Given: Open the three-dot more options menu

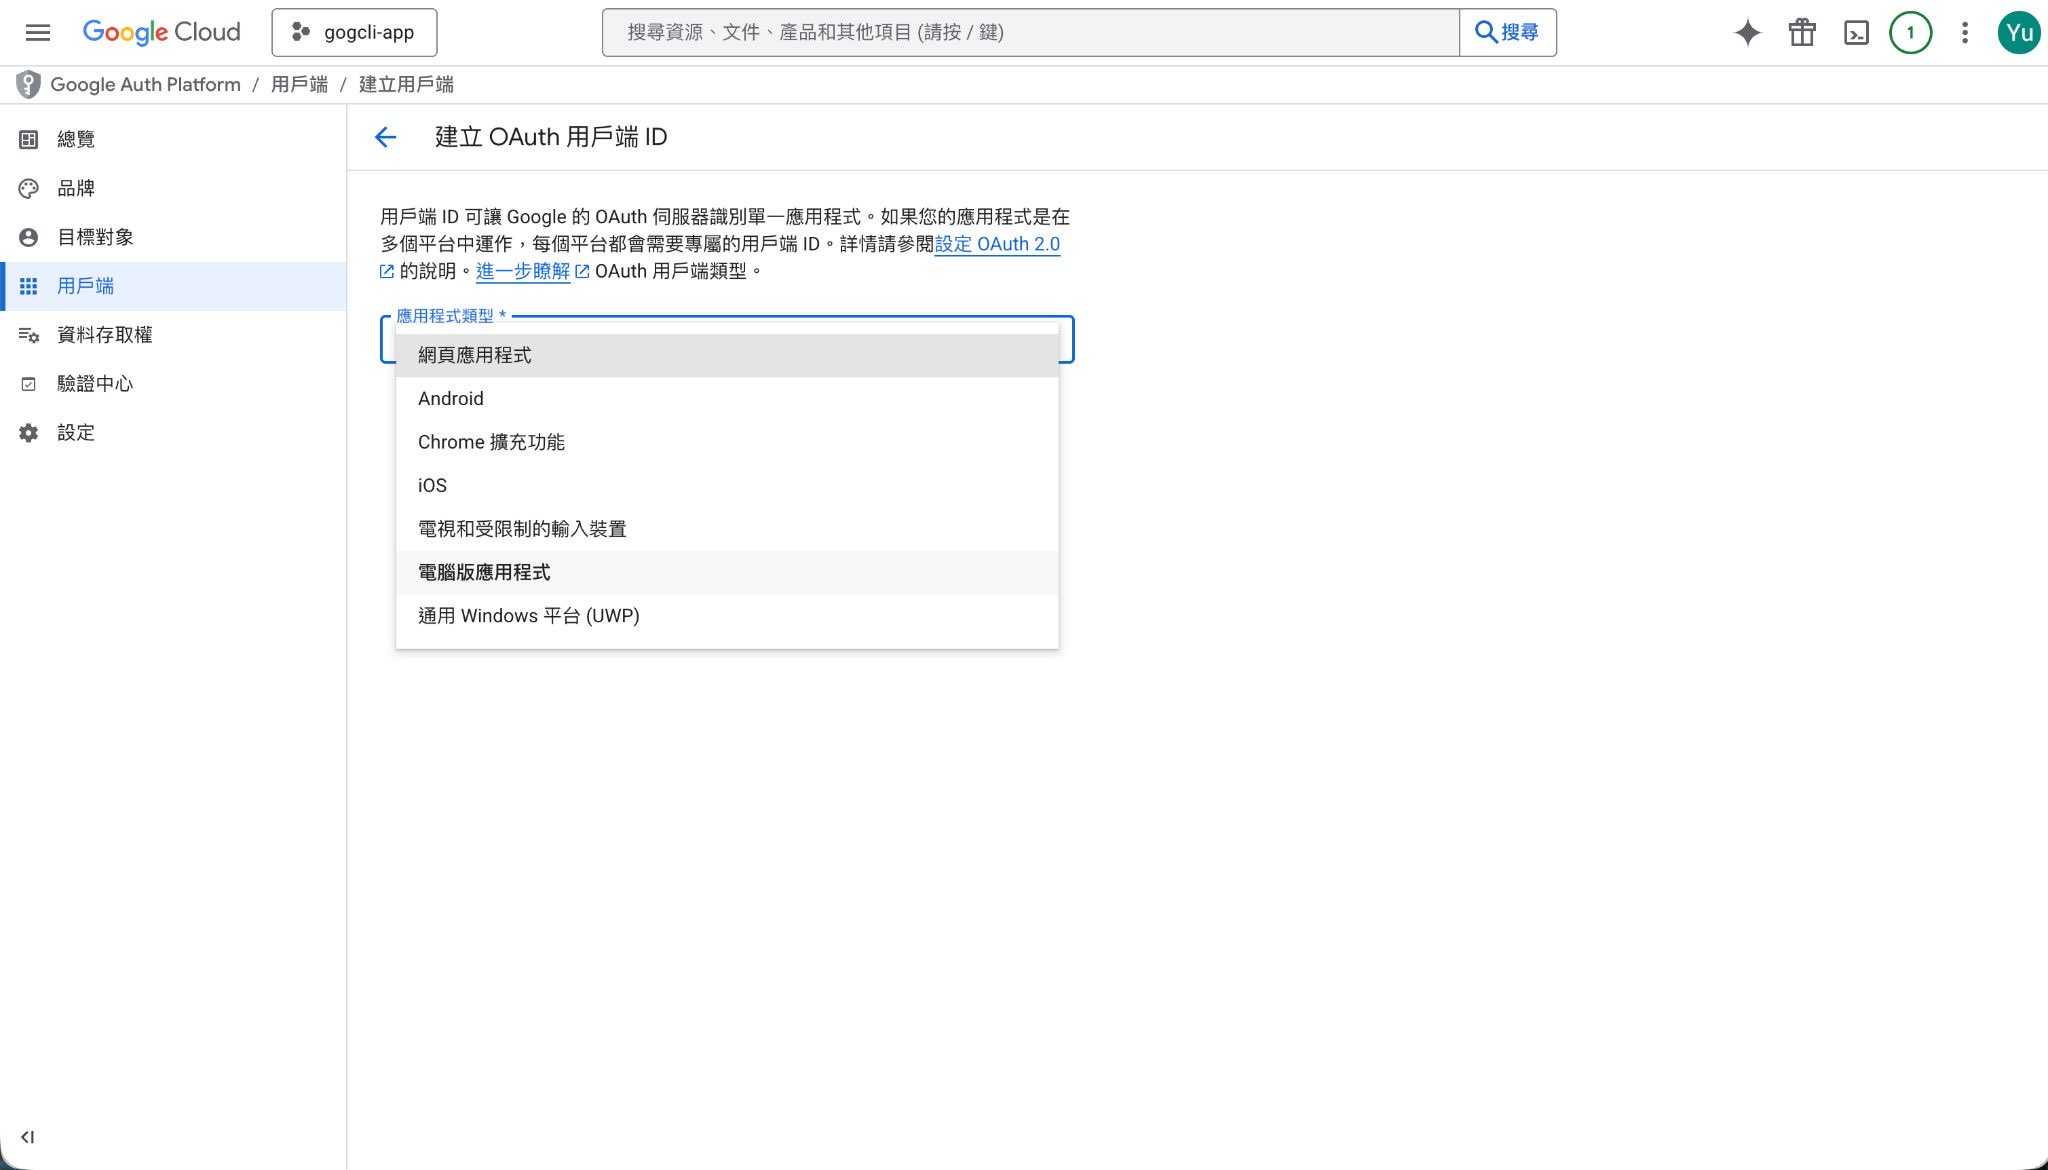Looking at the screenshot, I should (x=1964, y=32).
